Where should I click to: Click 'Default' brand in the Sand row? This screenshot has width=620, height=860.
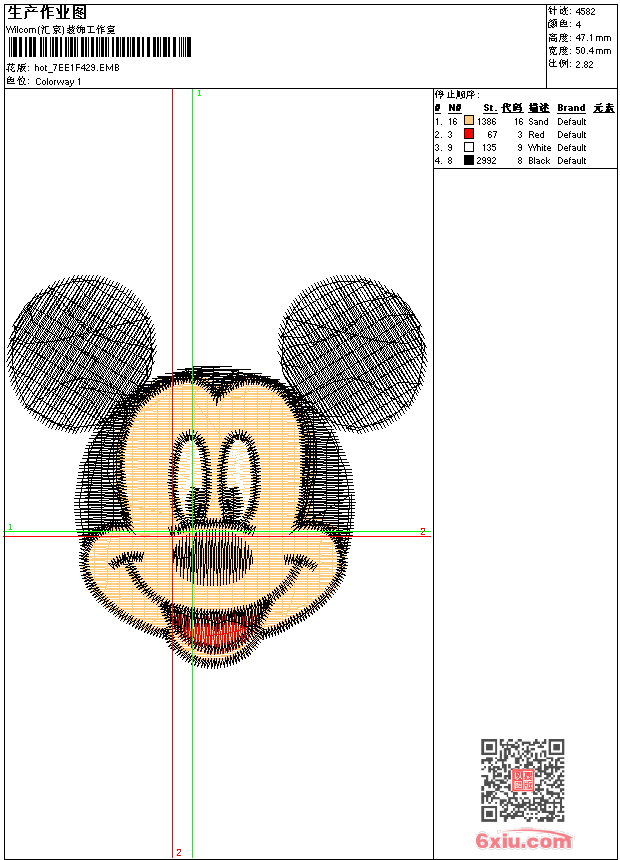tap(572, 121)
